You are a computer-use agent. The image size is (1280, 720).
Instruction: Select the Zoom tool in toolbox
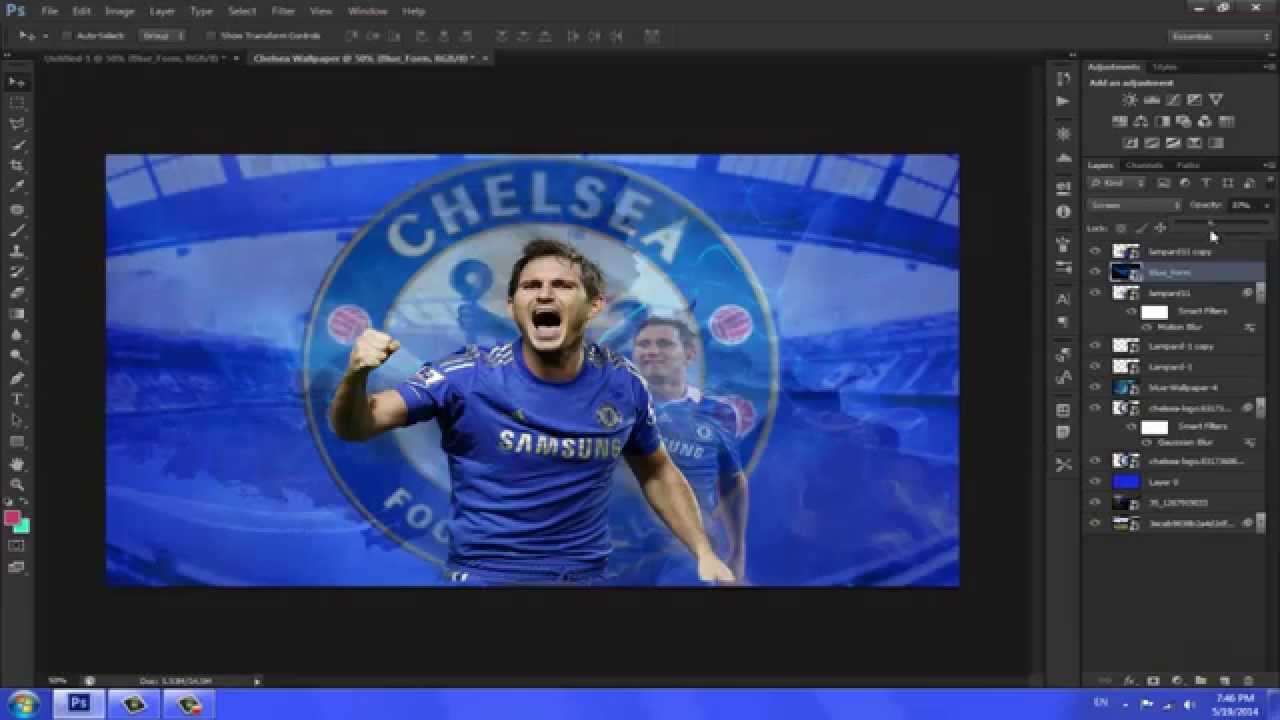click(x=17, y=484)
